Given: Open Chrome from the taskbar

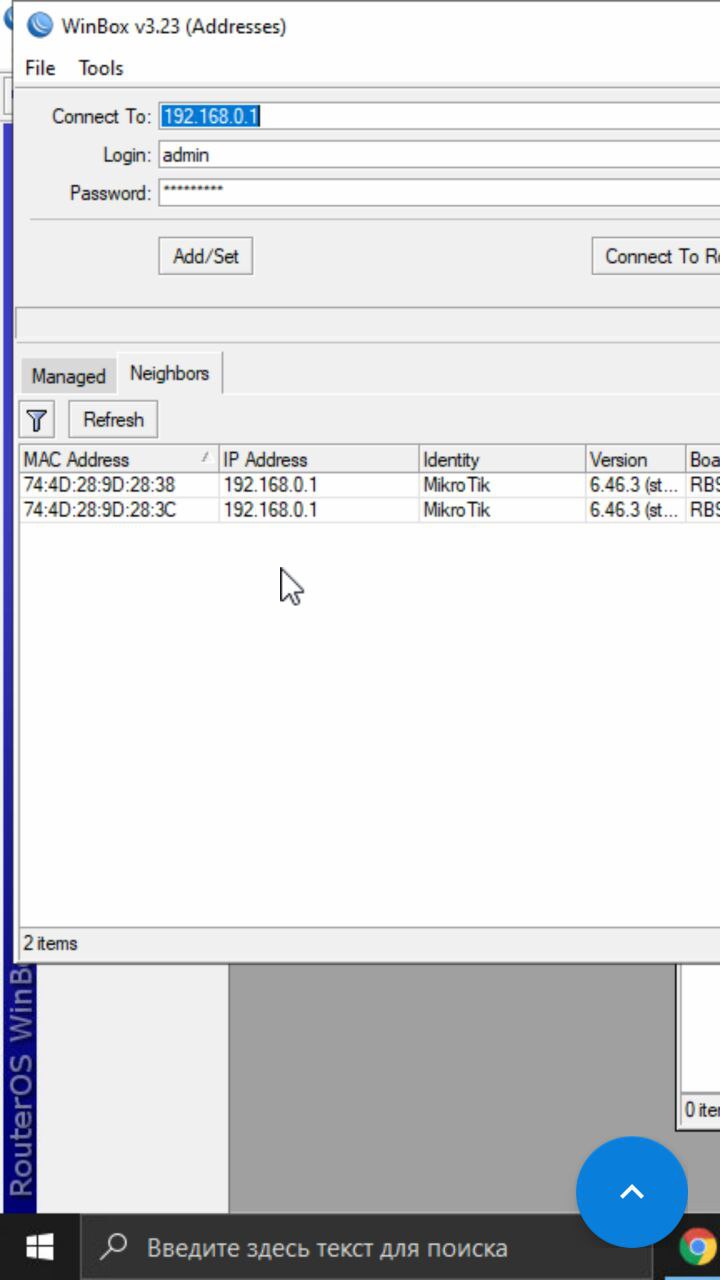Looking at the screenshot, I should tap(698, 1248).
